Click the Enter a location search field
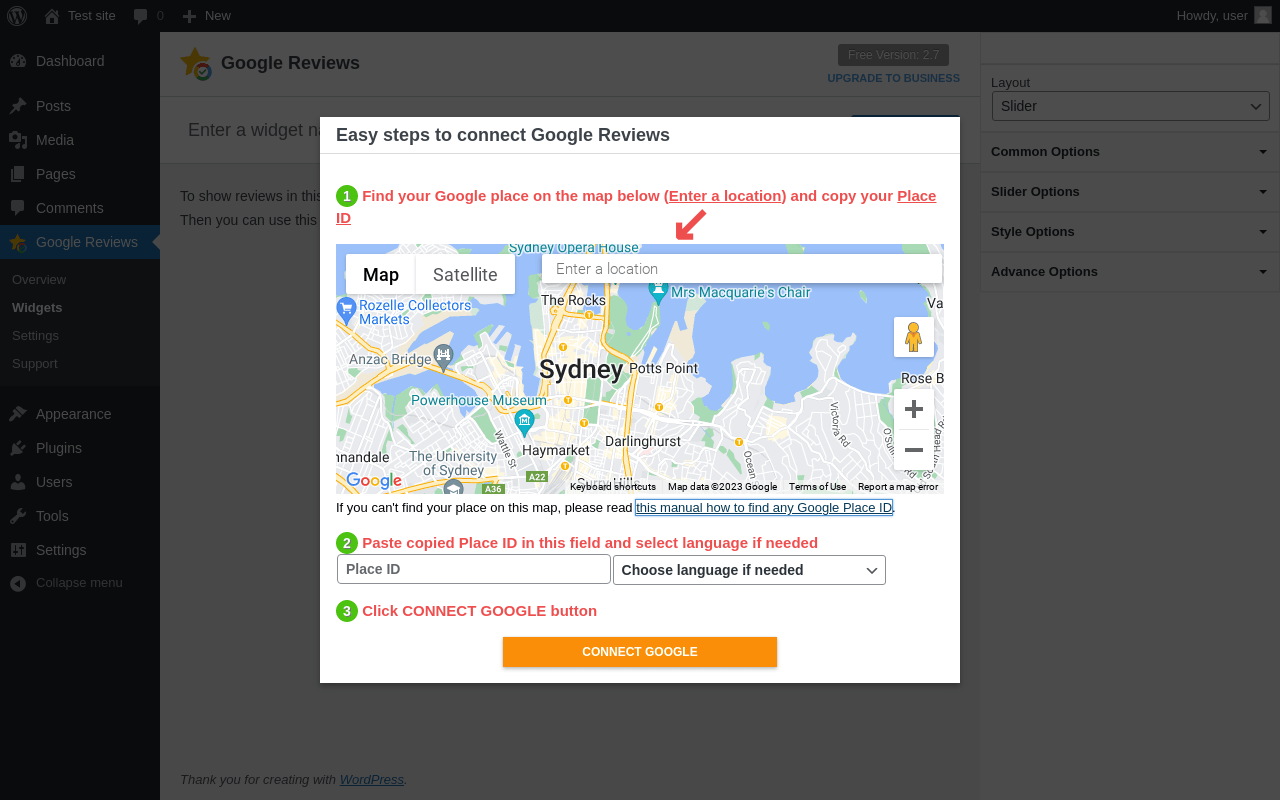The image size is (1280, 800). pyautogui.click(x=742, y=269)
